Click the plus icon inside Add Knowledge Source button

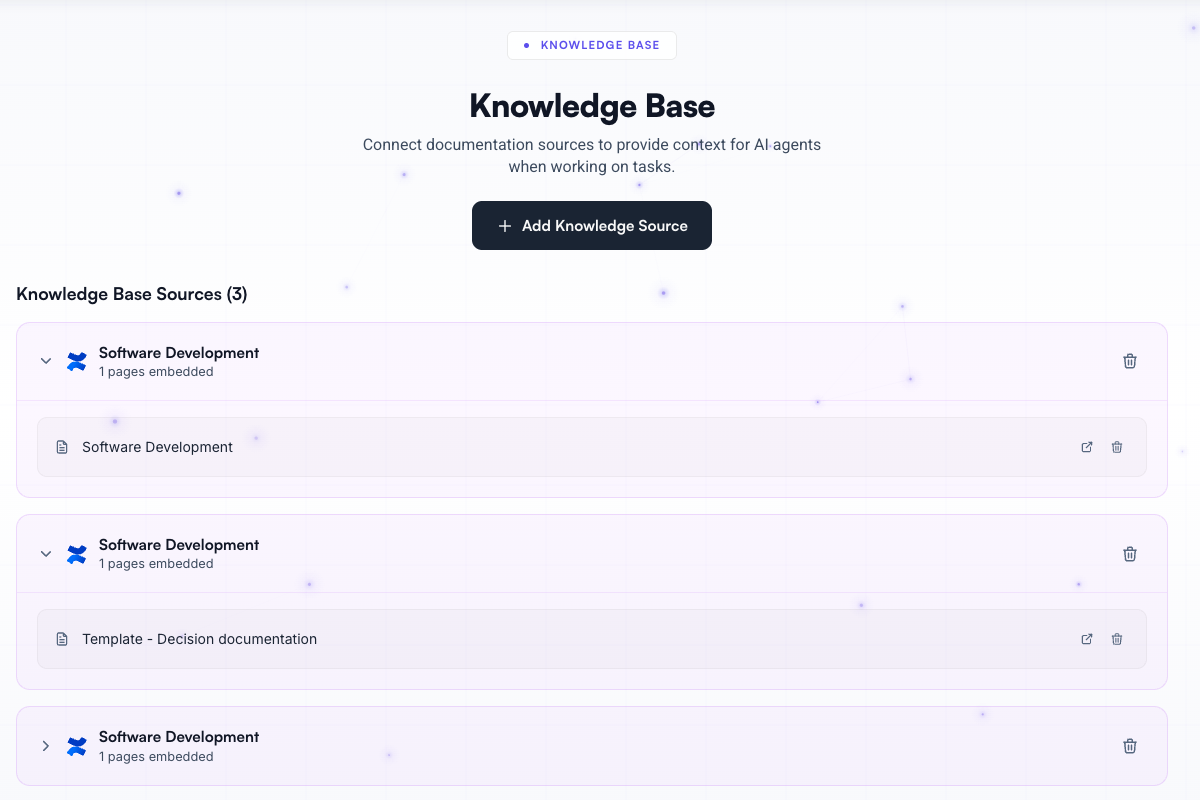coord(505,225)
